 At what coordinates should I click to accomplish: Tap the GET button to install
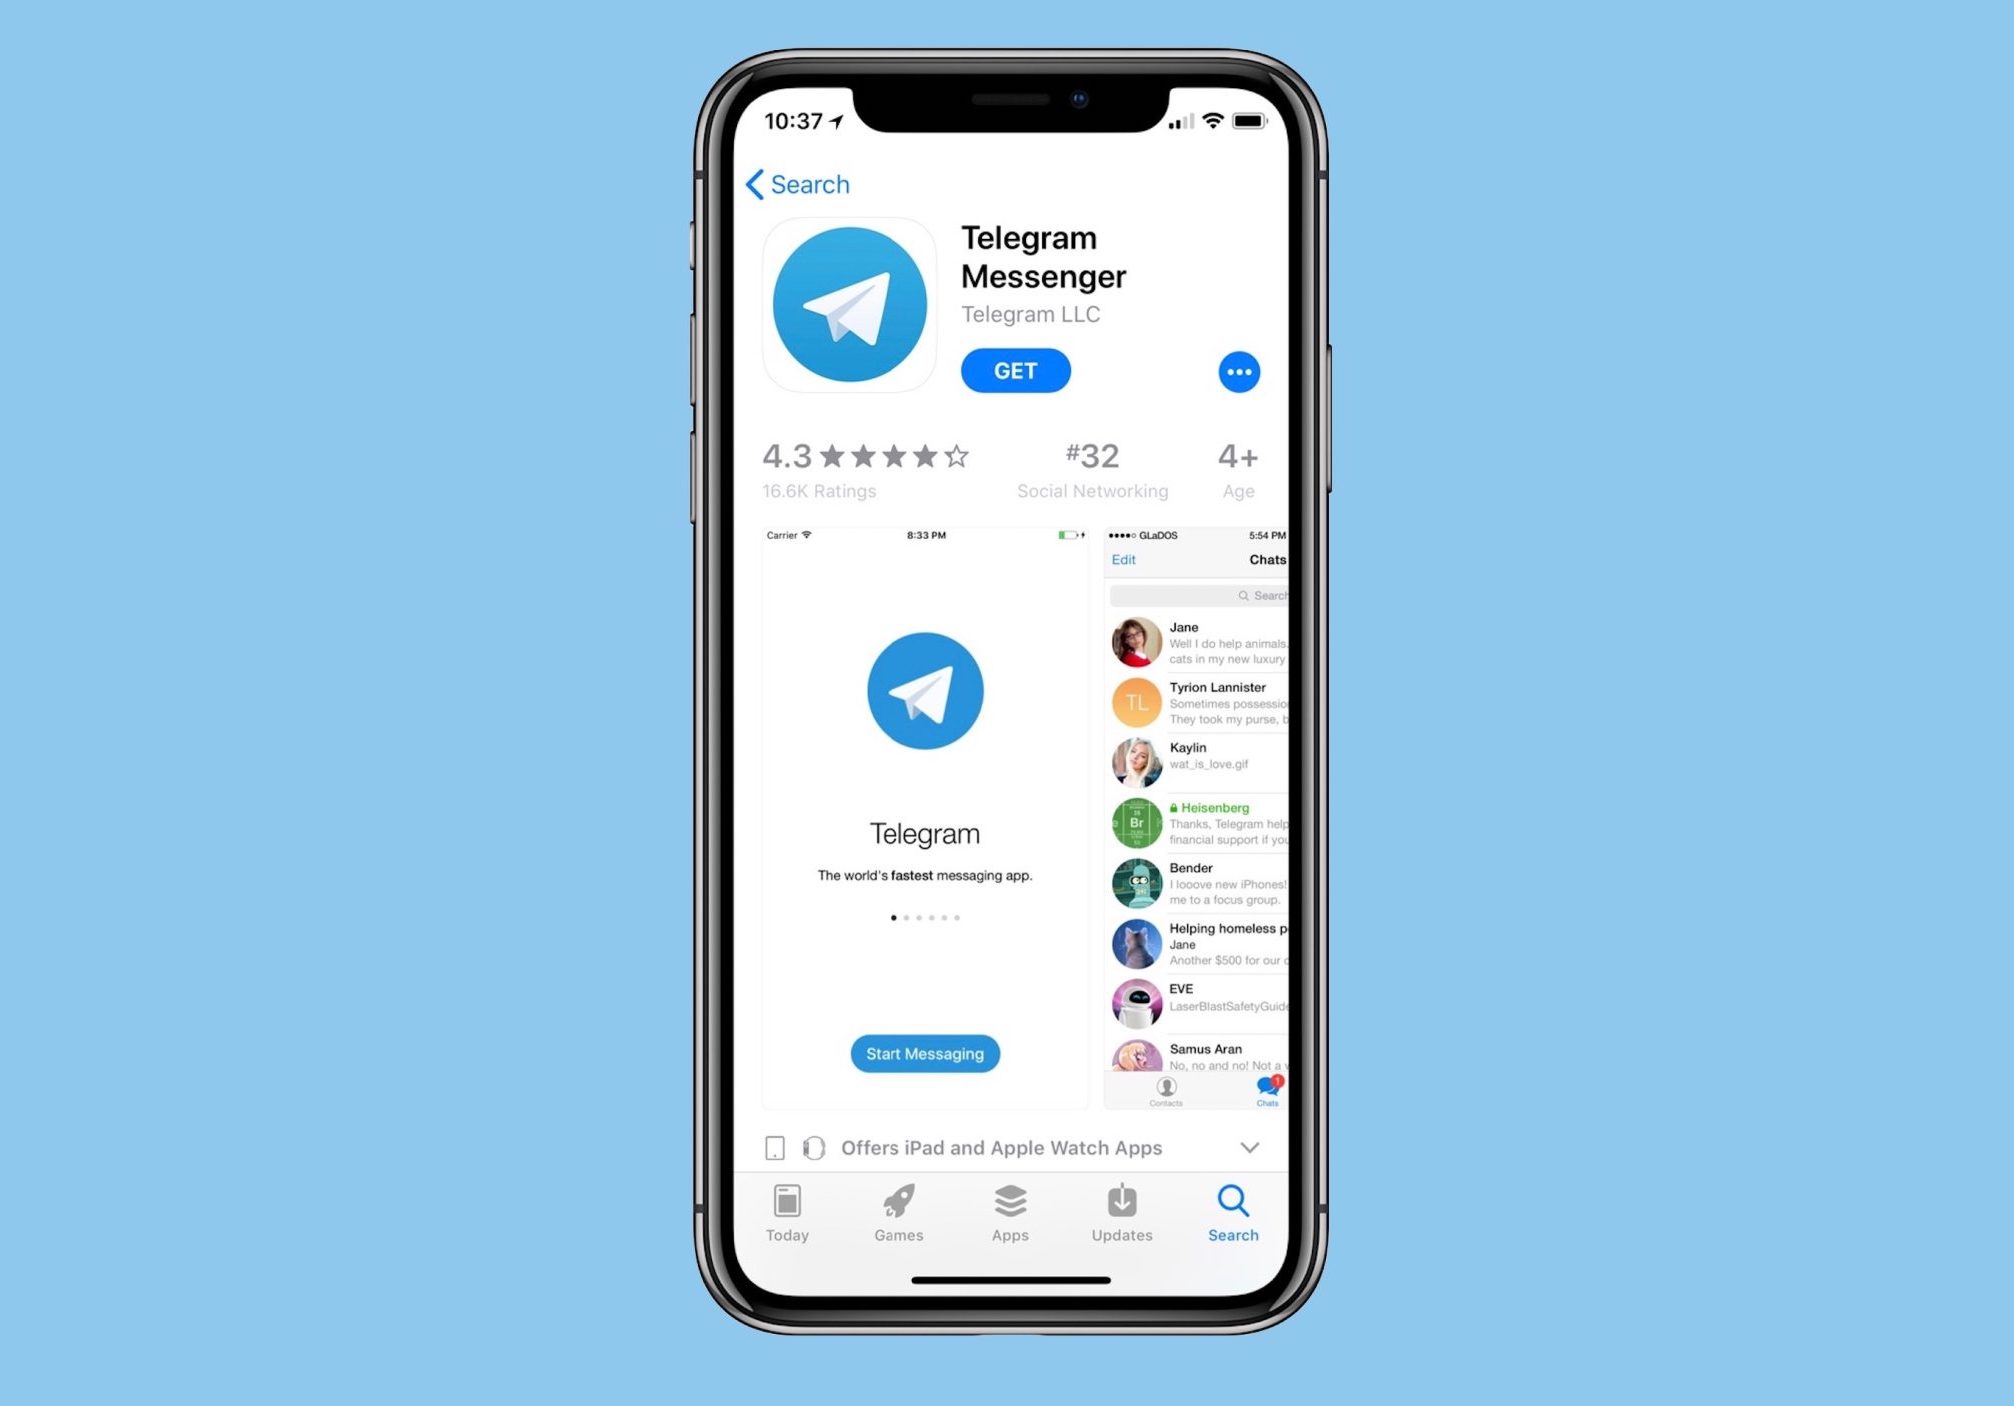(1015, 370)
